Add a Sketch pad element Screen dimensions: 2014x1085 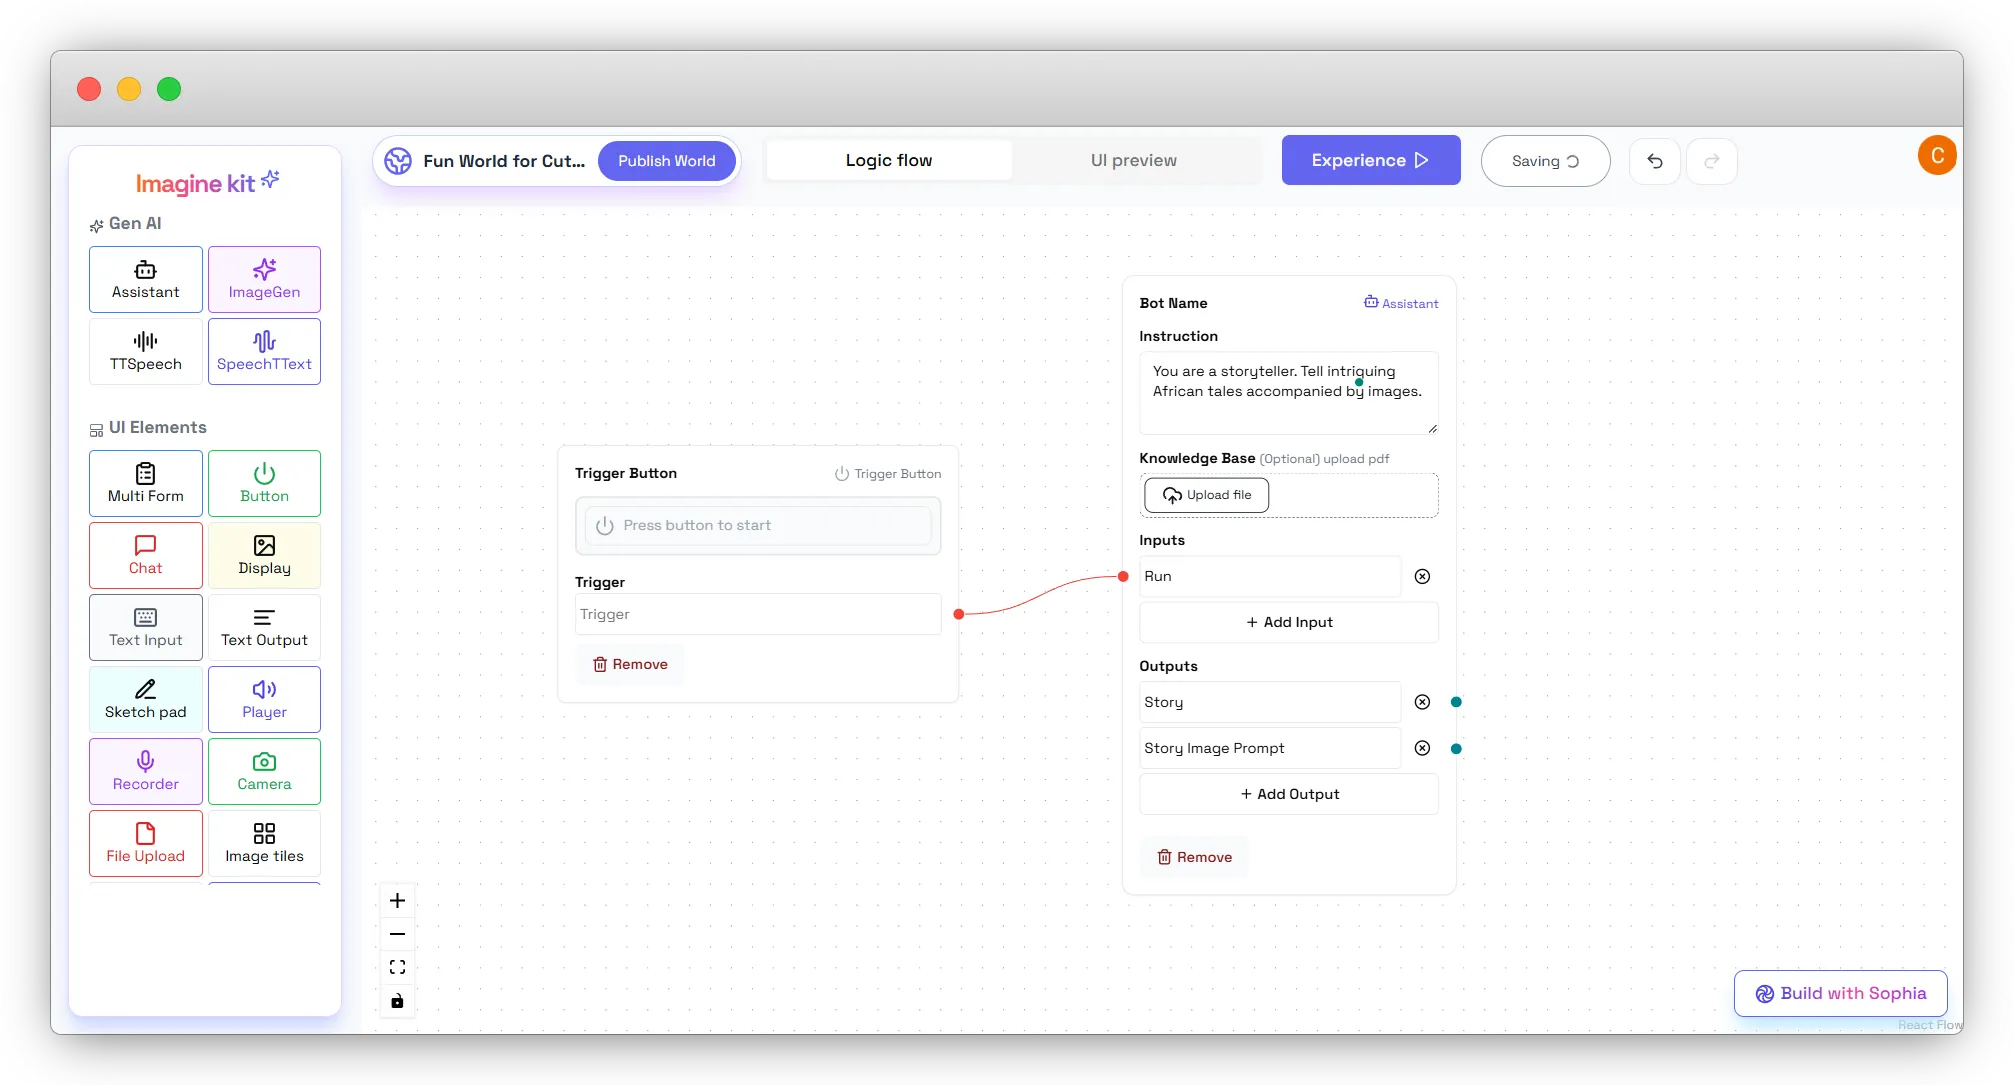pos(145,699)
